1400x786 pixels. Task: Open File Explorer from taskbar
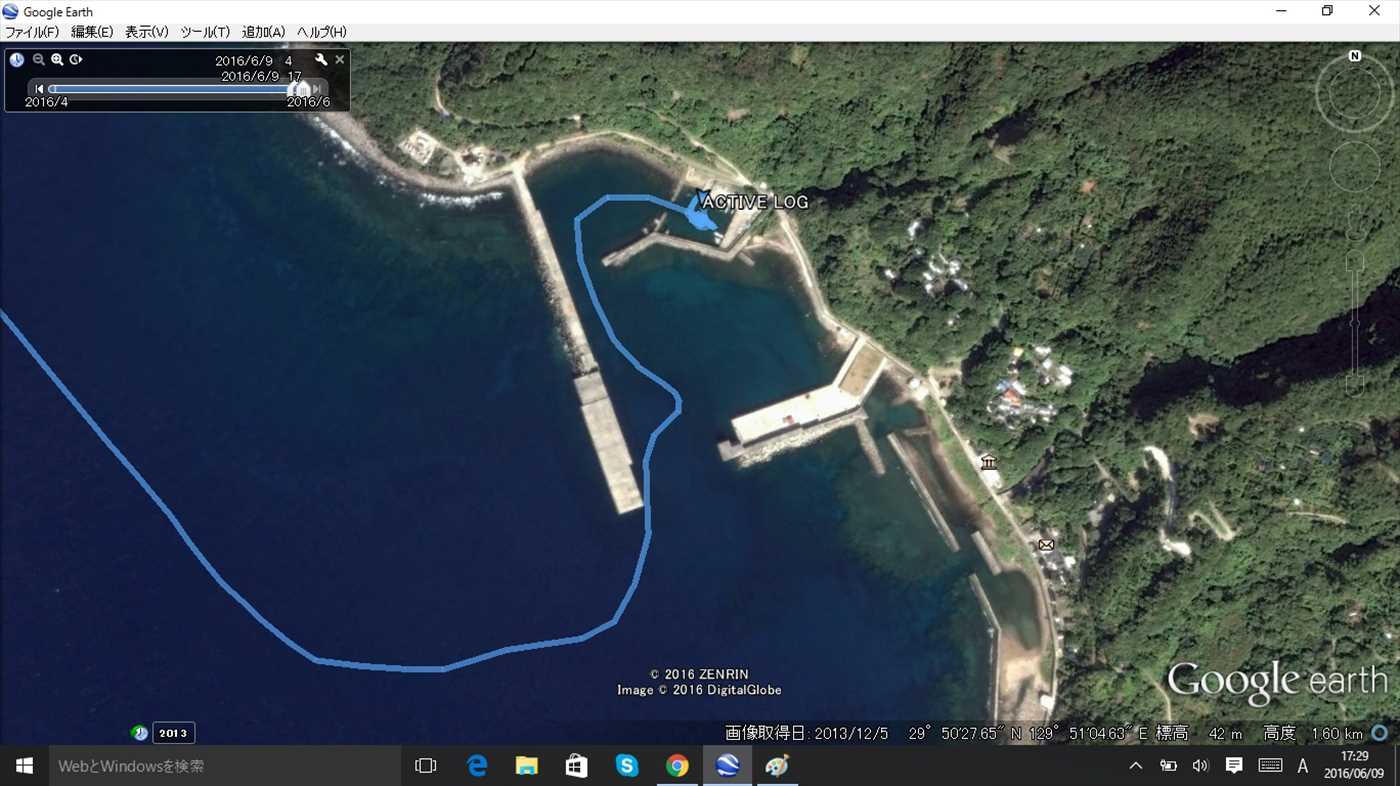click(527, 766)
